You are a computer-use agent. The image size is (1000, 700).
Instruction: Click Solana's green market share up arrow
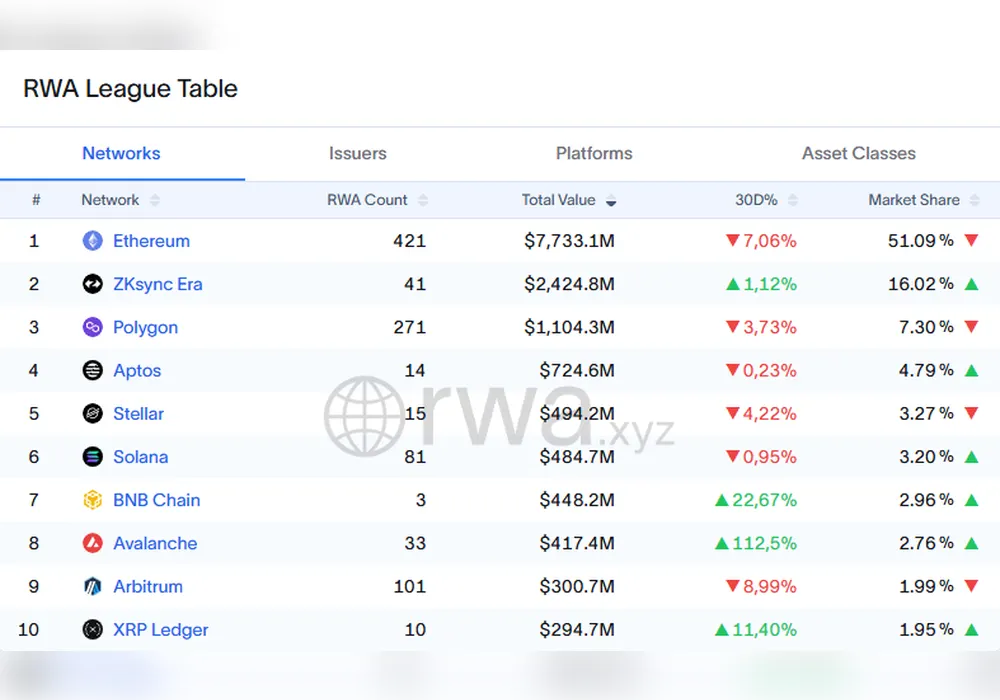[x=971, y=456]
